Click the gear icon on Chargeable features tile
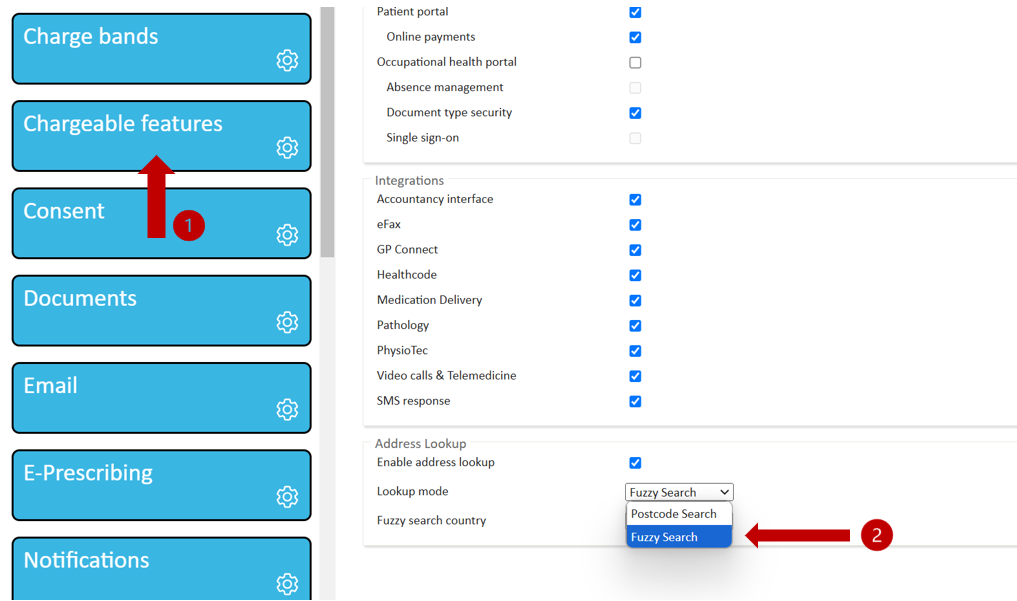This screenshot has height=601, width=1017. 287,148
